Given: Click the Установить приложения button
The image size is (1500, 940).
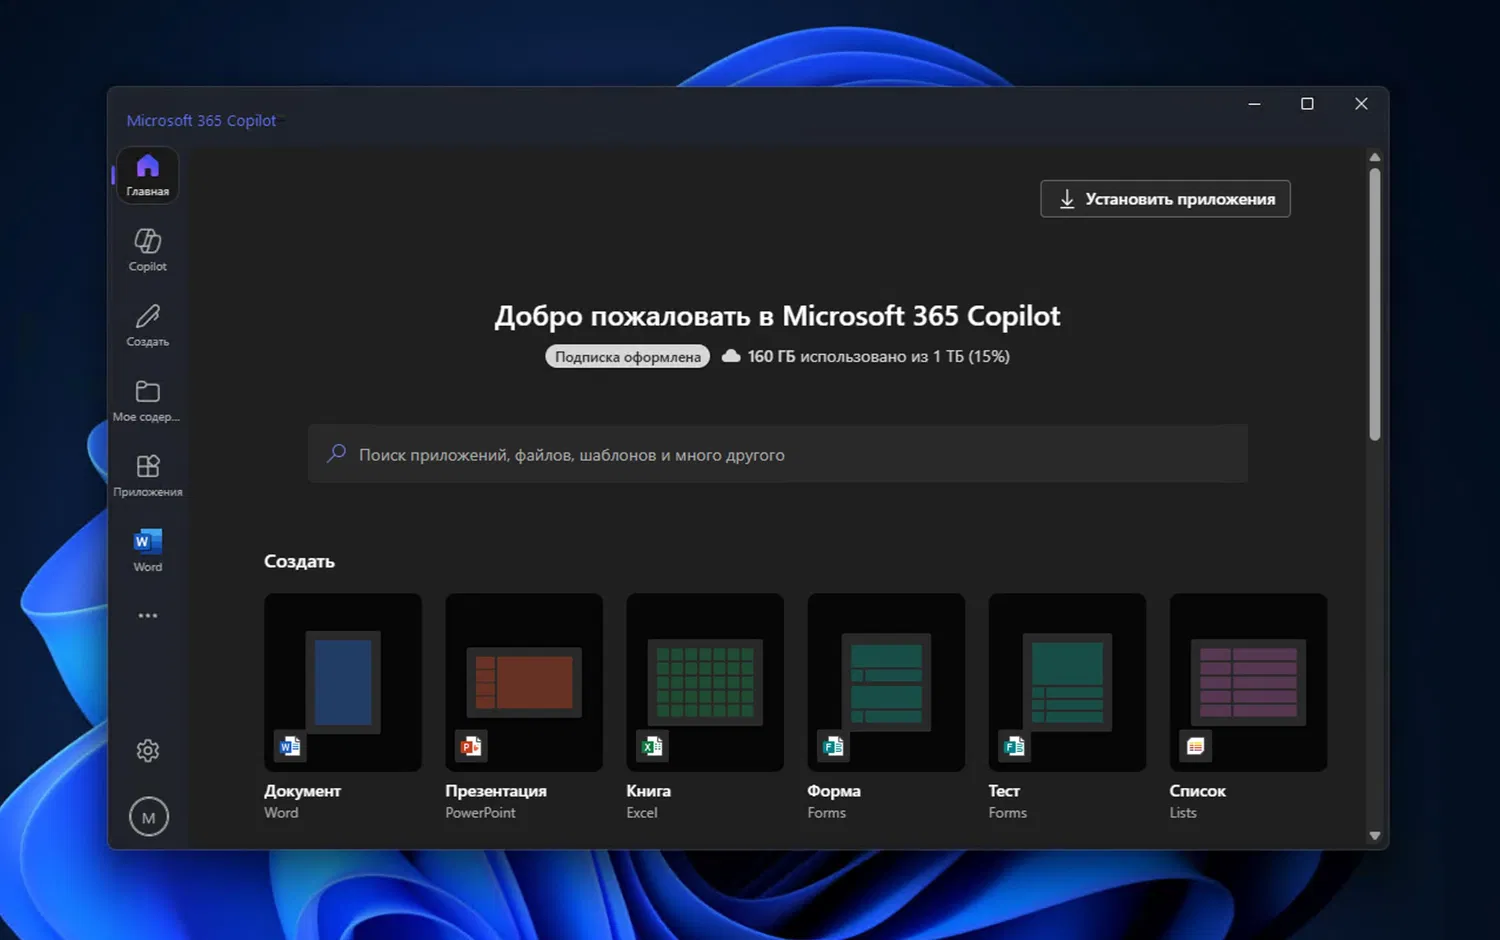Looking at the screenshot, I should [1165, 199].
